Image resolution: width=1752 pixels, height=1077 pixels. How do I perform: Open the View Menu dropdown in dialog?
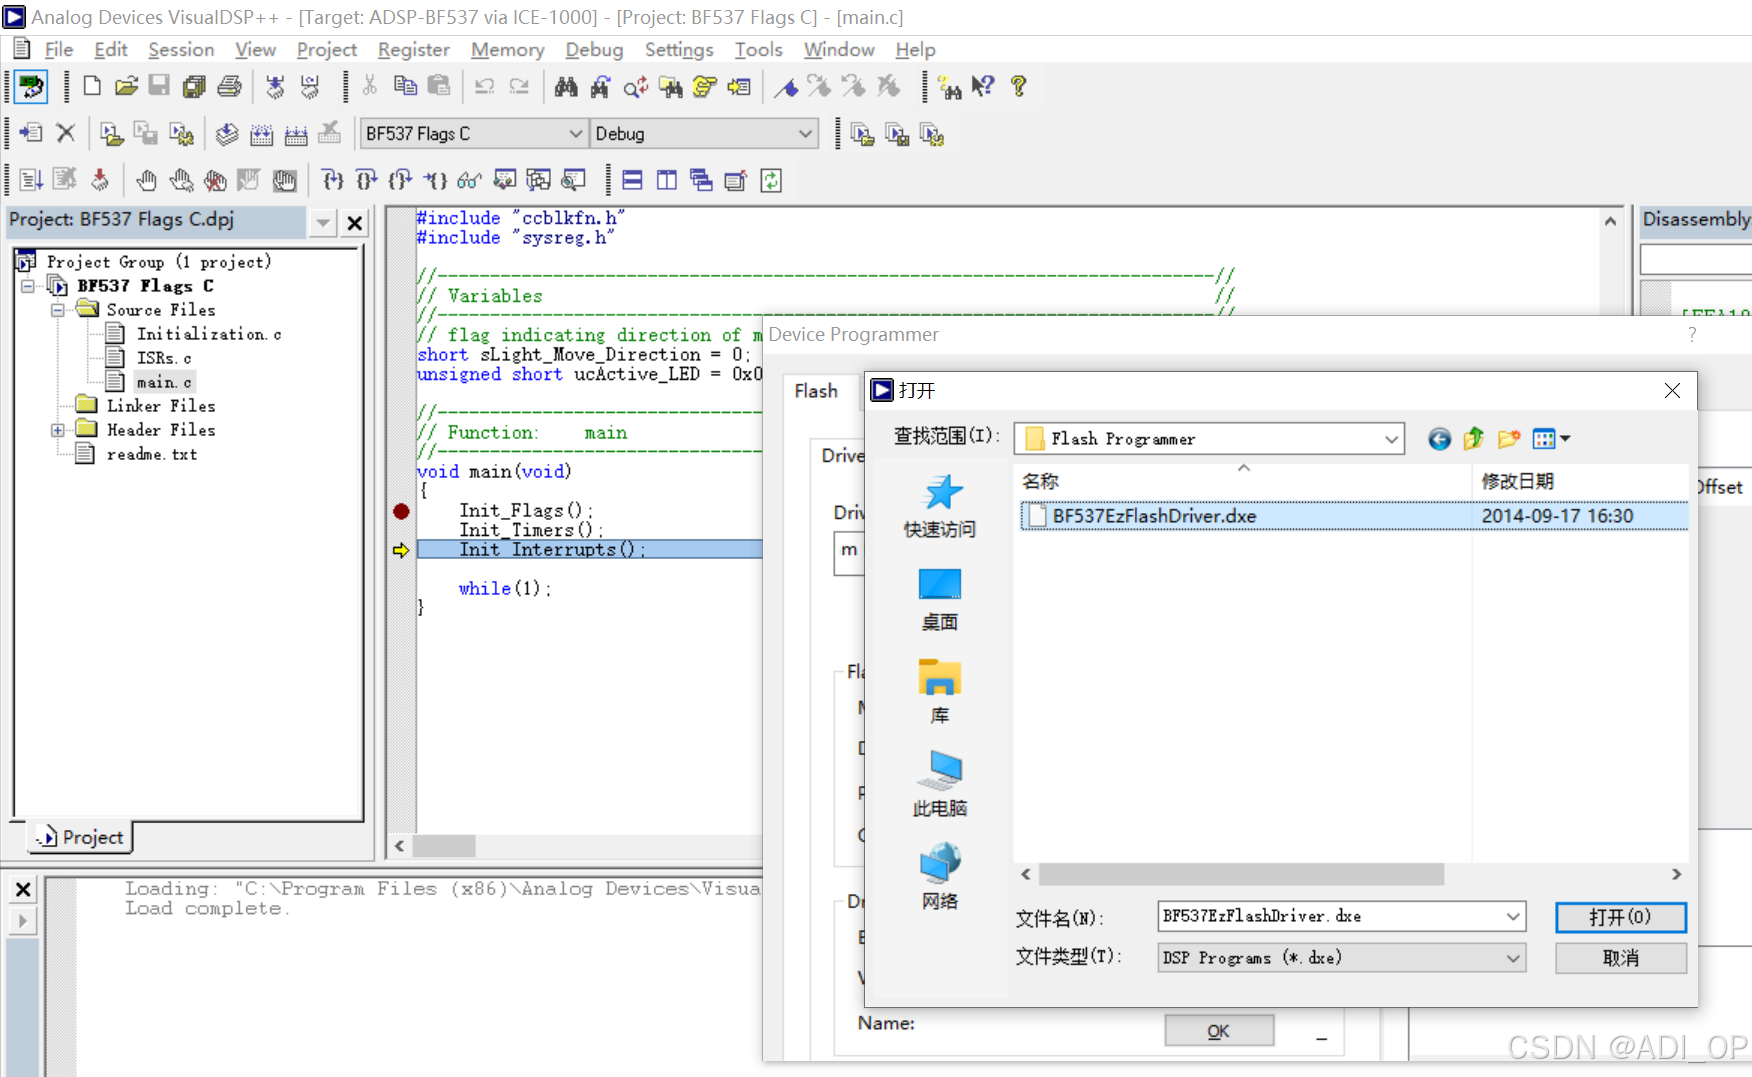[1551, 439]
